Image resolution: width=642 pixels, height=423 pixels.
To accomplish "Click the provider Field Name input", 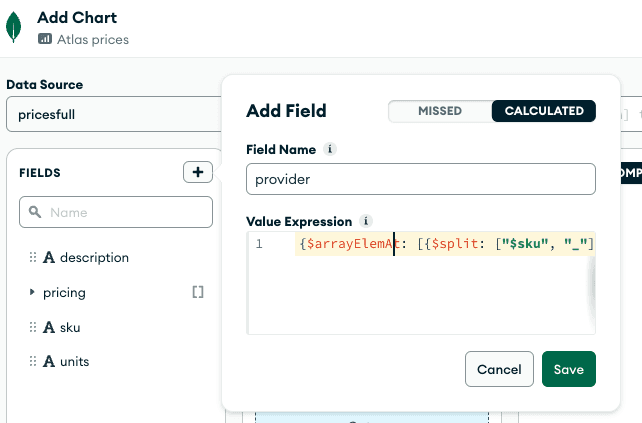I will click(x=420, y=178).
